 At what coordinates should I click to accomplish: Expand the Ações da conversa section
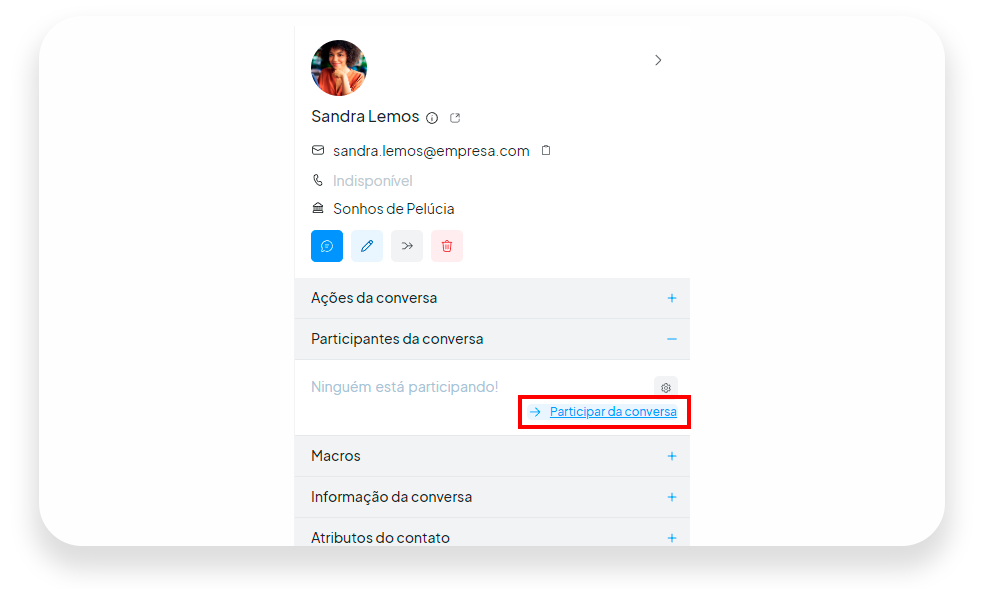click(492, 298)
